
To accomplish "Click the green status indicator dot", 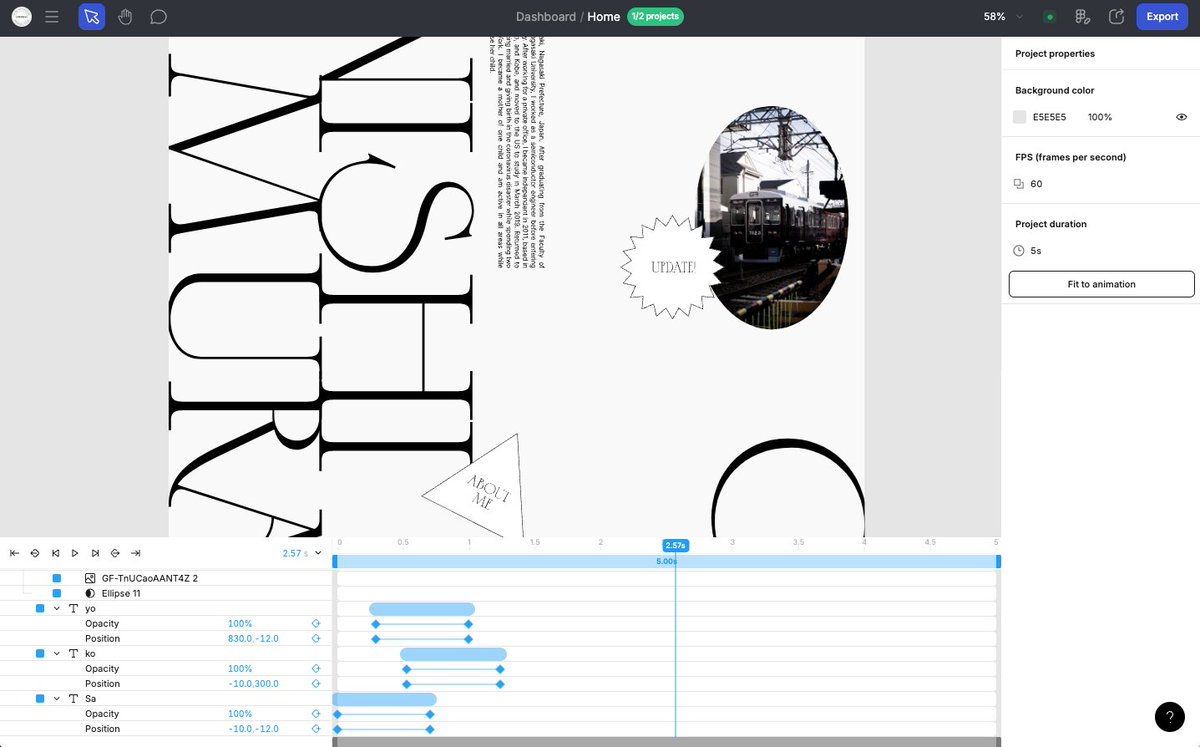I will point(1049,17).
